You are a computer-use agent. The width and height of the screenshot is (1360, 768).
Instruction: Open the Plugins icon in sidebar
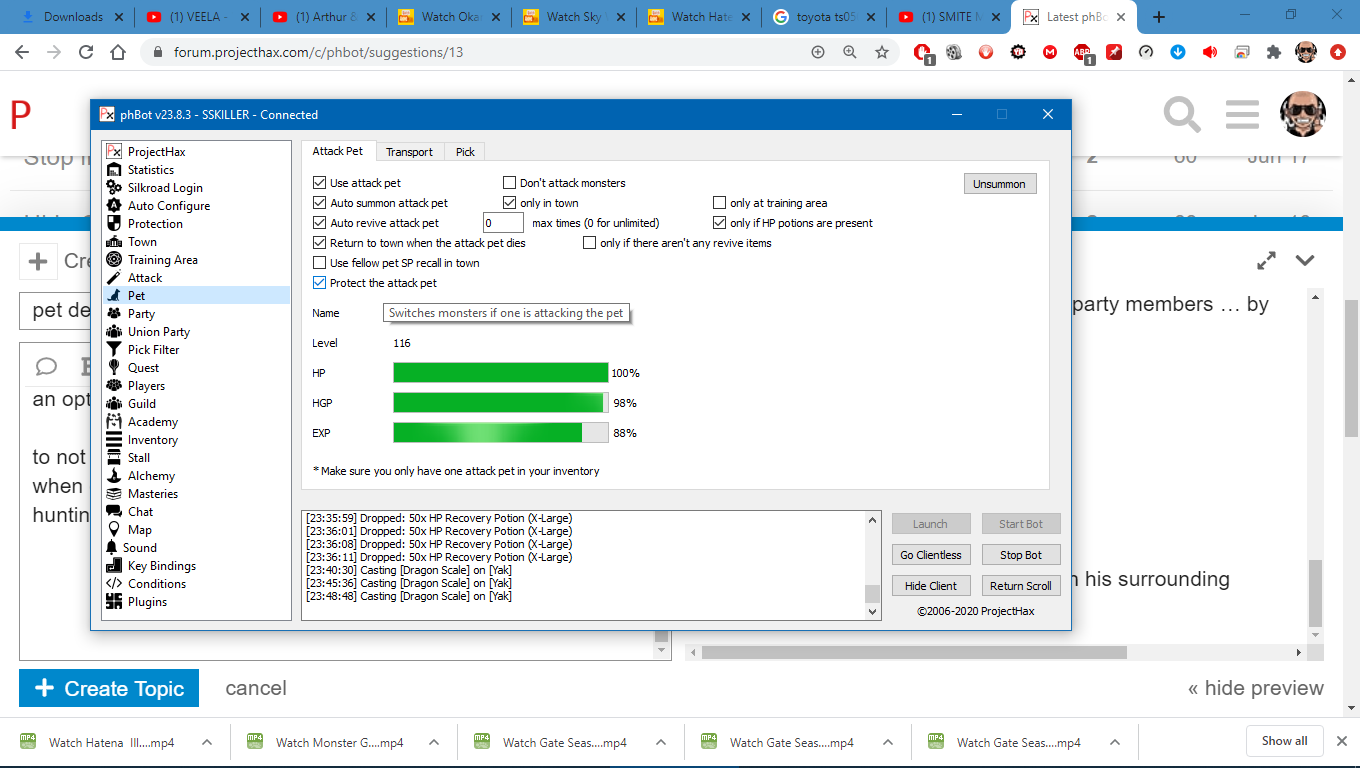114,602
